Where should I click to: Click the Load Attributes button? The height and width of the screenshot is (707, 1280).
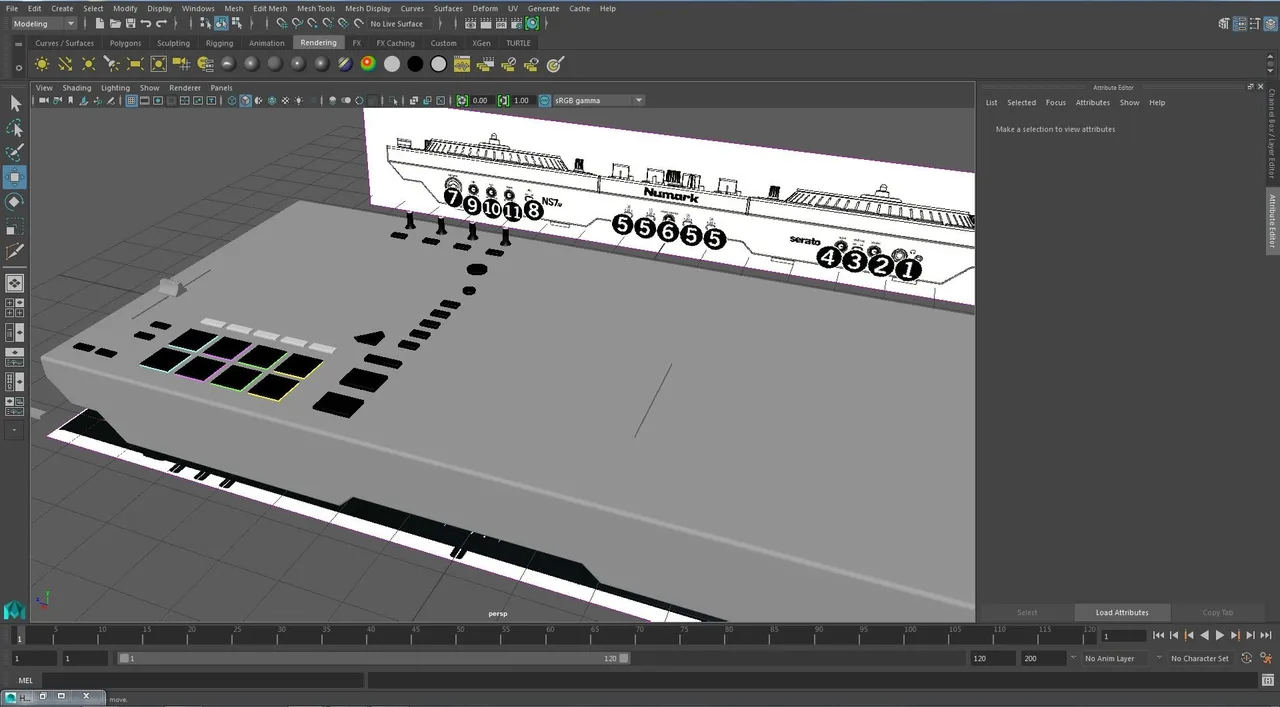tap(1122, 612)
